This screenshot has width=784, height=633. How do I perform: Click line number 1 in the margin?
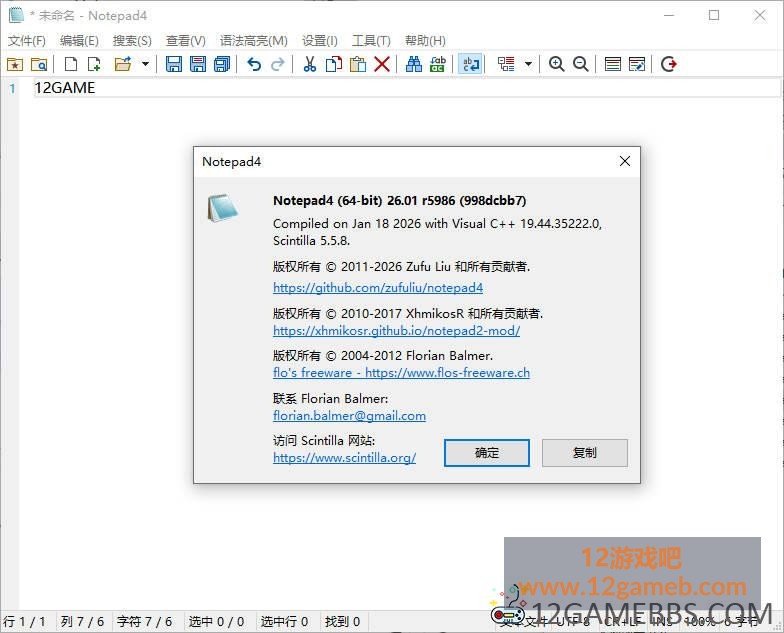pyautogui.click(x=12, y=88)
